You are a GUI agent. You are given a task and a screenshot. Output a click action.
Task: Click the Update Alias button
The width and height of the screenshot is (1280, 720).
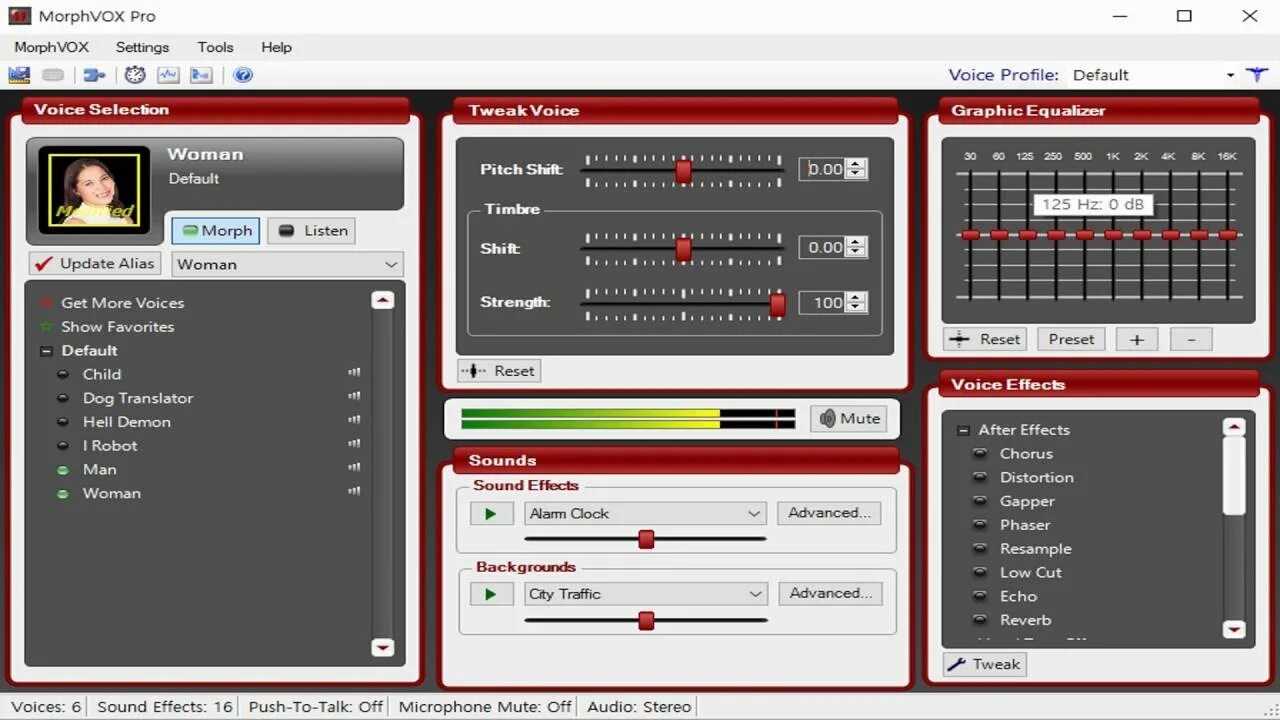pos(95,264)
